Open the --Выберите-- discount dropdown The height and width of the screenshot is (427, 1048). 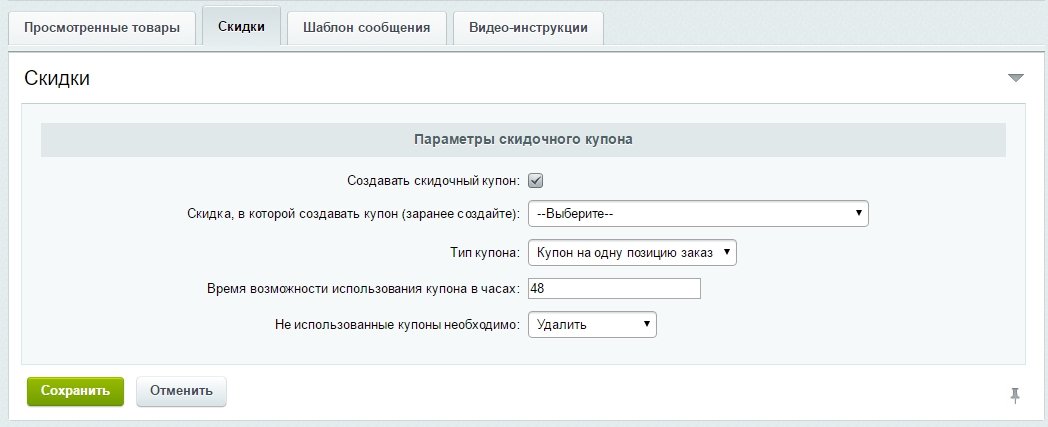(x=698, y=214)
